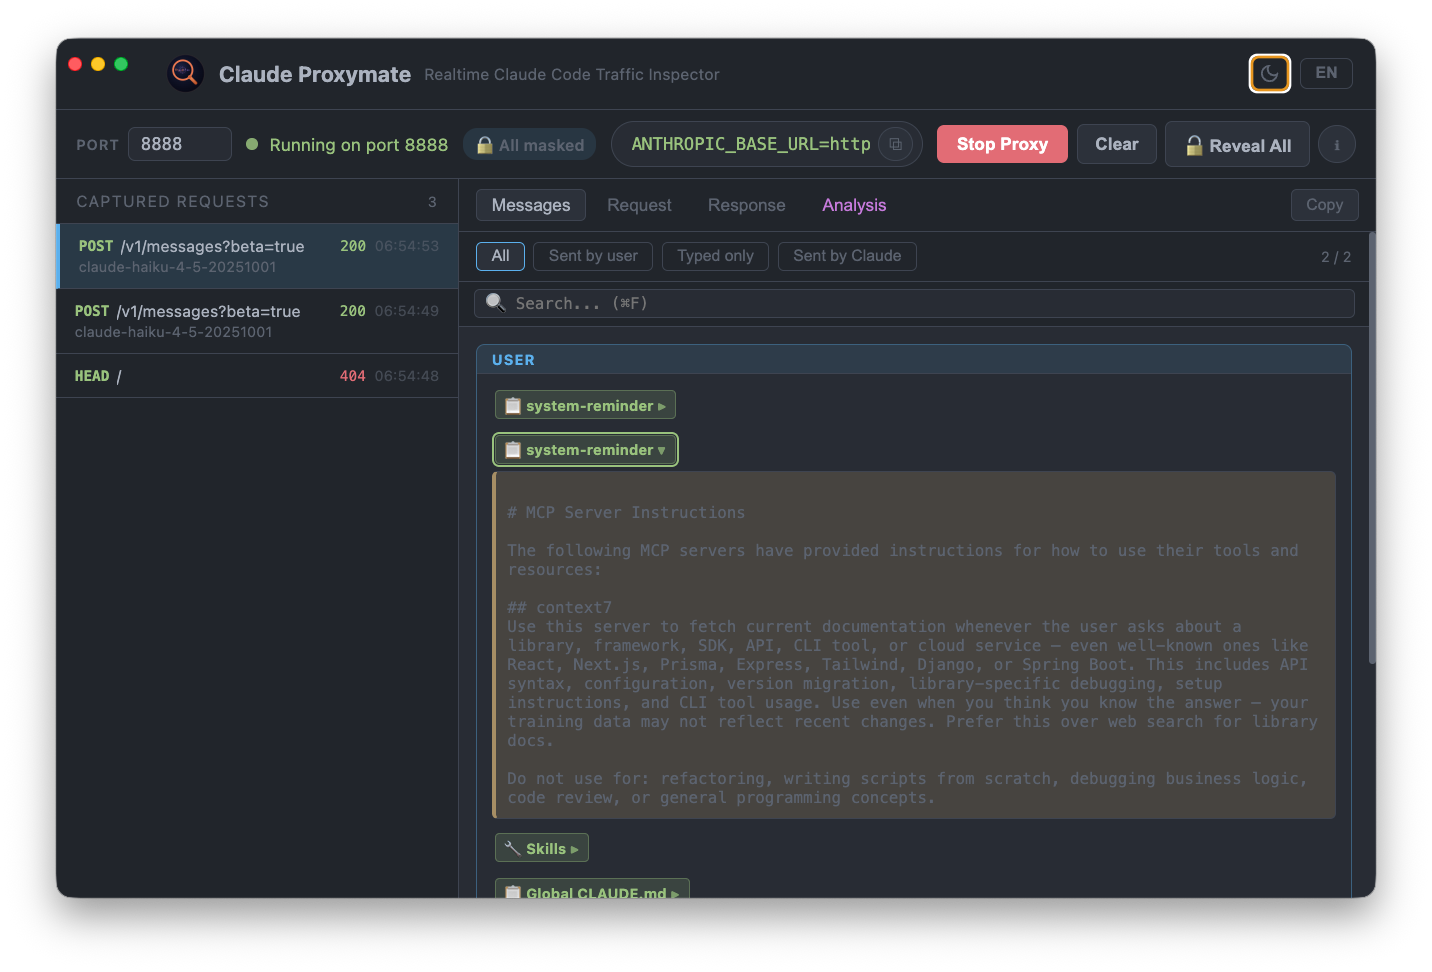Clear the captured requests
1432x972 pixels.
pyautogui.click(x=1116, y=144)
